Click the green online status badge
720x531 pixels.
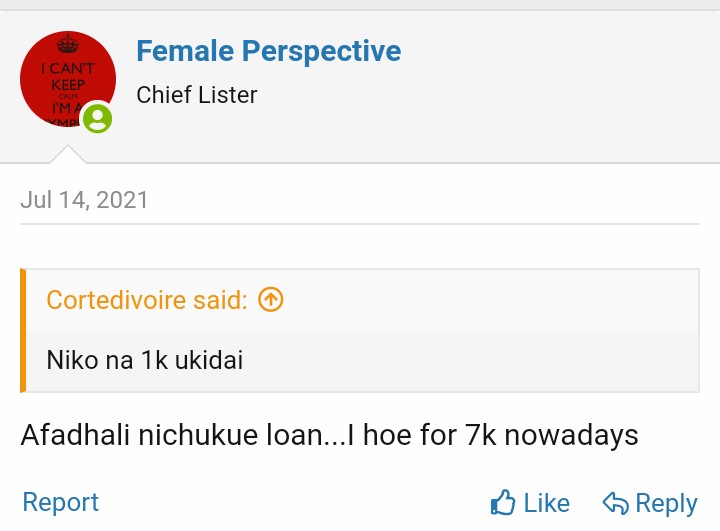97,119
